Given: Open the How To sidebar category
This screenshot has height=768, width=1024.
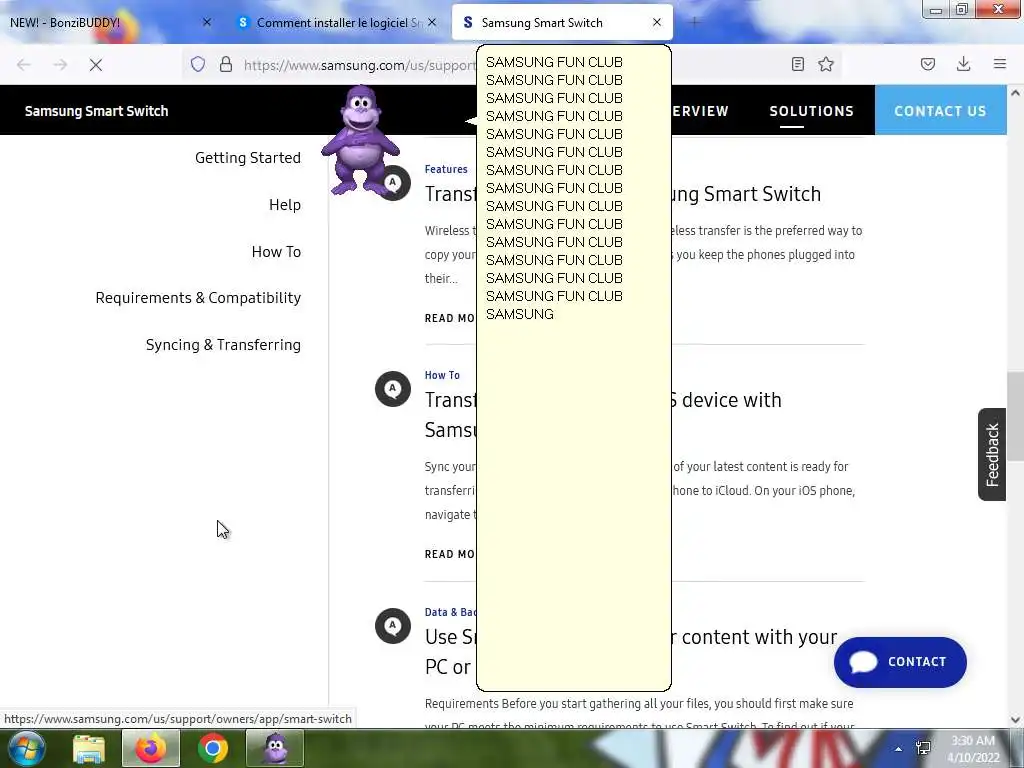Looking at the screenshot, I should (276, 252).
